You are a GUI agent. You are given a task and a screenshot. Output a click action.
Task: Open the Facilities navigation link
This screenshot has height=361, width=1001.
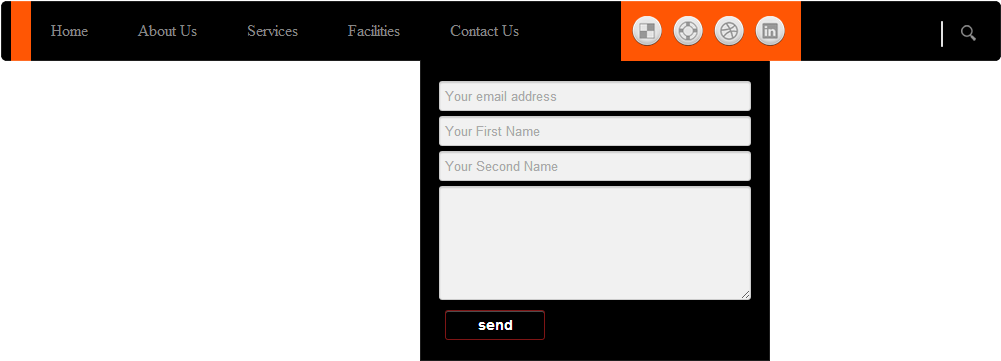point(374,31)
